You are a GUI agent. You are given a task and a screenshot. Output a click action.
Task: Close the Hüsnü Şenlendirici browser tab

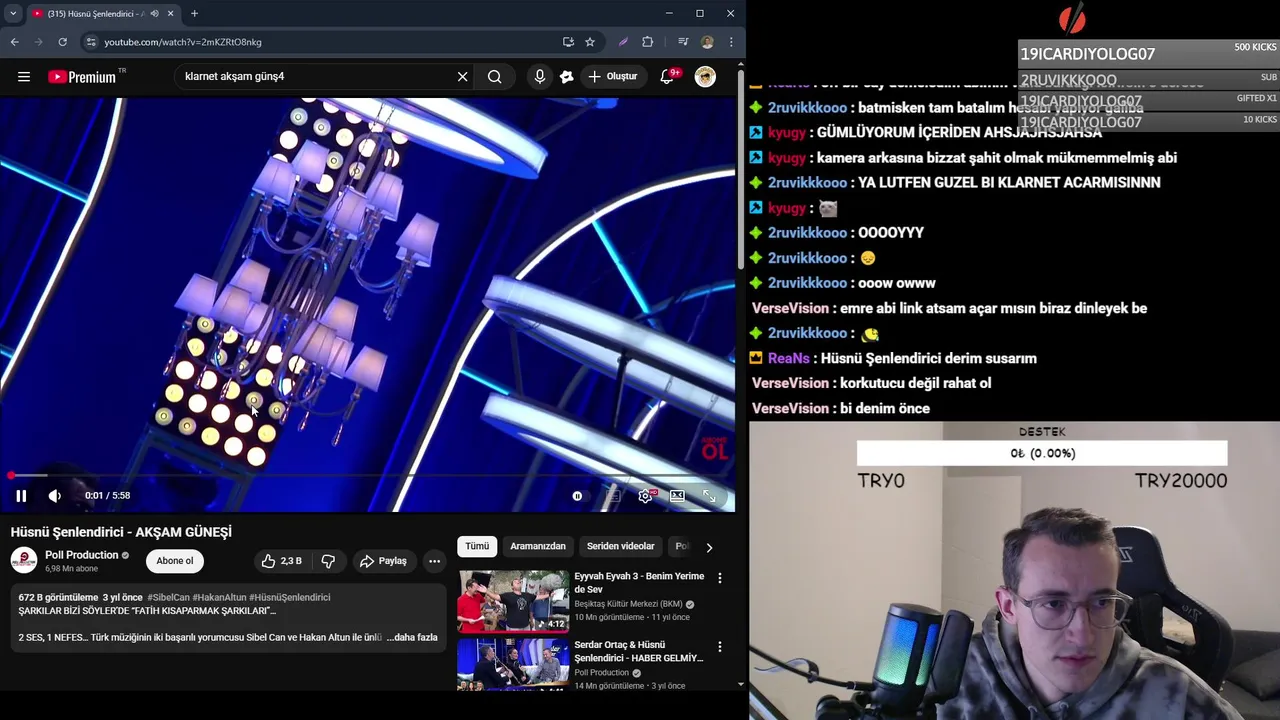(x=170, y=13)
